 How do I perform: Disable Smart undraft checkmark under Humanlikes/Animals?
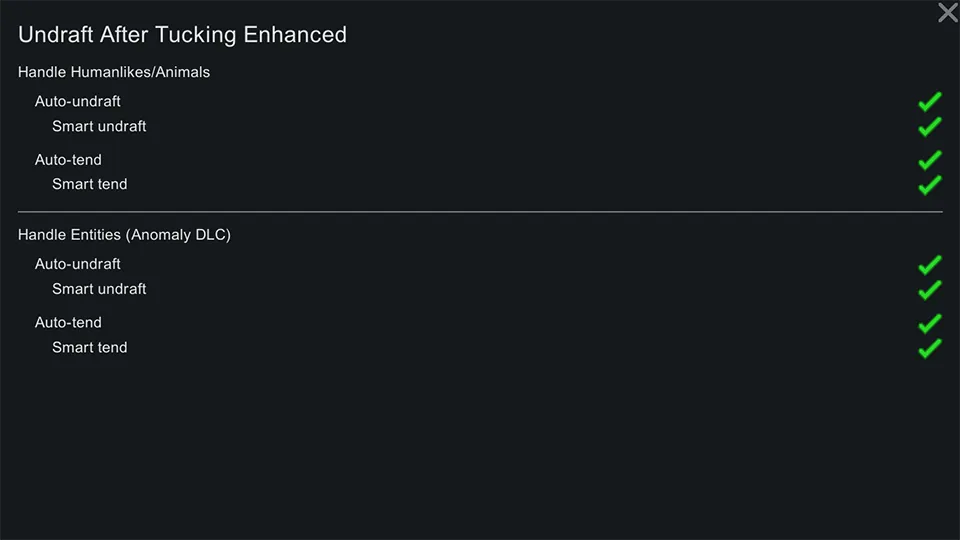930,127
